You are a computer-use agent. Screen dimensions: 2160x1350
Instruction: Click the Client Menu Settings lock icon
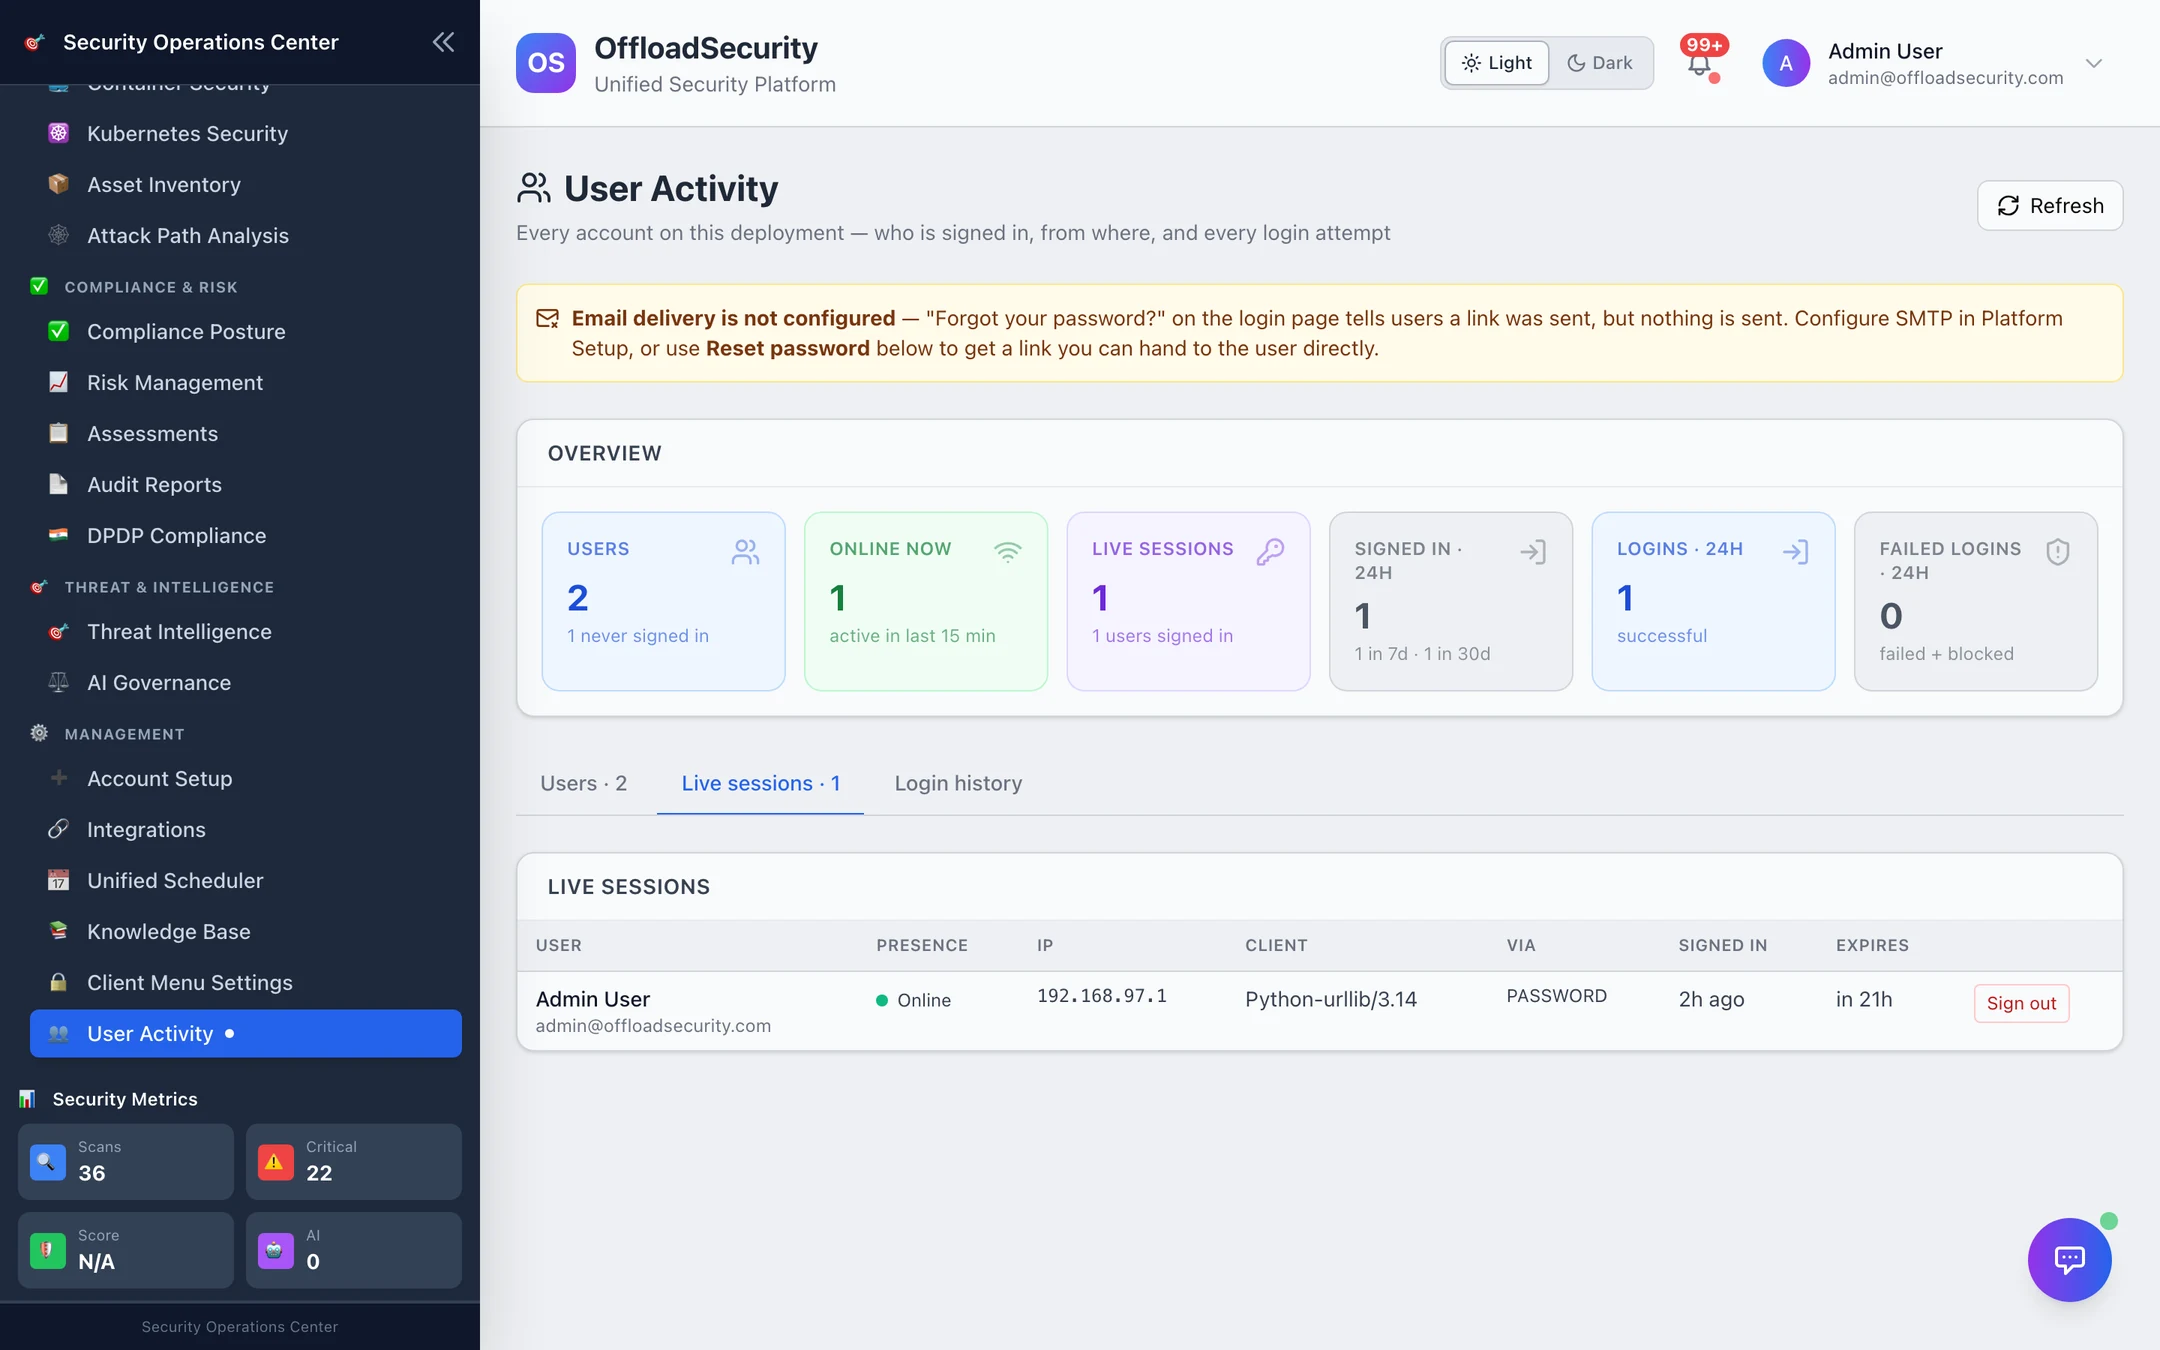point(59,982)
